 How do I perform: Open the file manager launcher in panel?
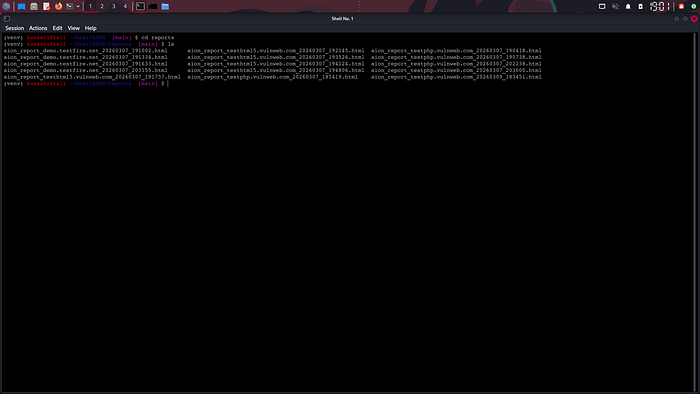(33, 6)
